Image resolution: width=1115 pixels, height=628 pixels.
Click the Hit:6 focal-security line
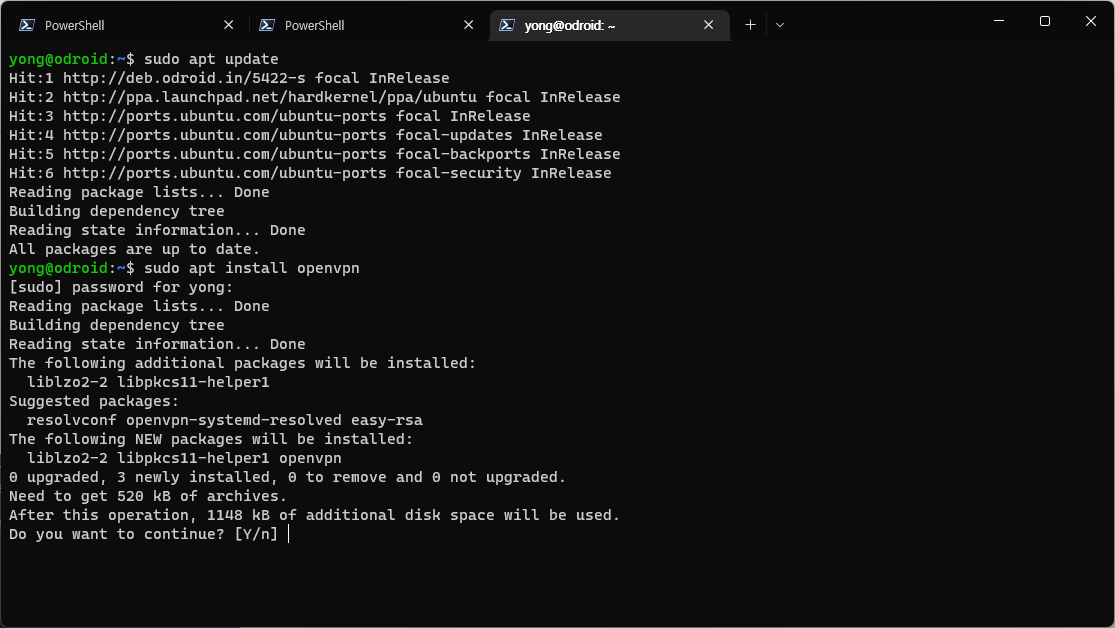[310, 173]
